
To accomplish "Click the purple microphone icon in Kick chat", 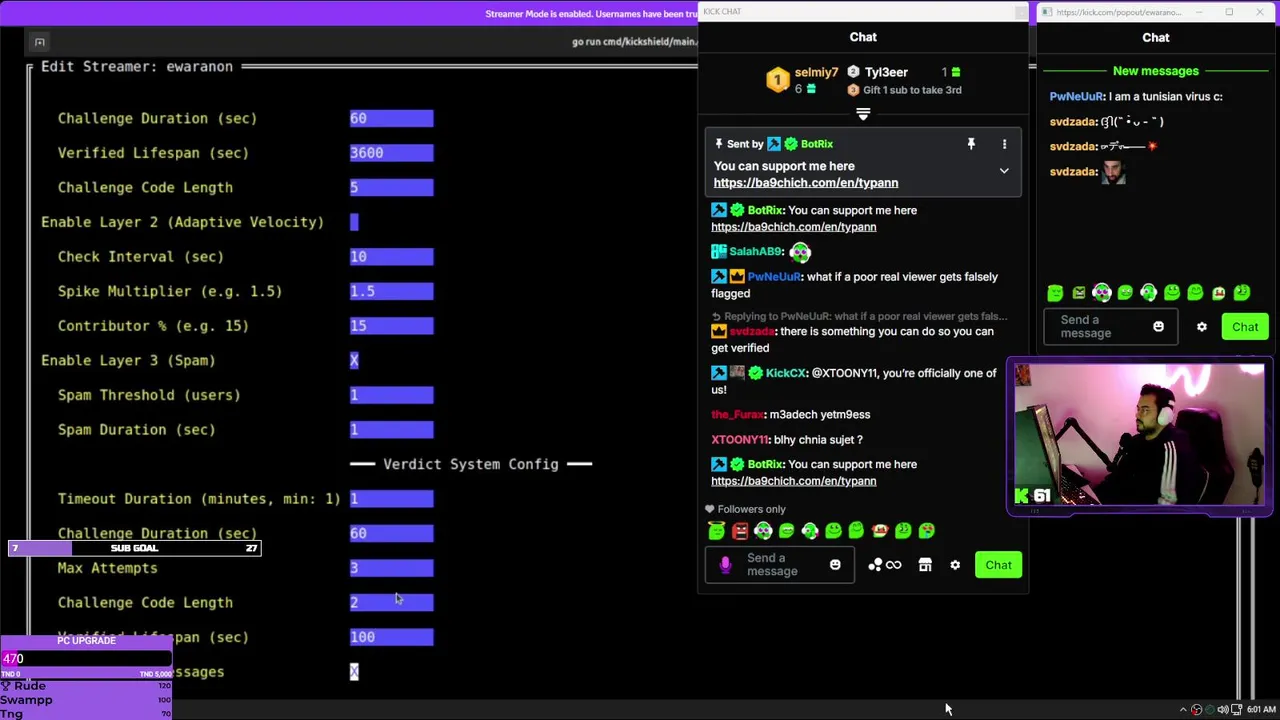I will pyautogui.click(x=726, y=565).
